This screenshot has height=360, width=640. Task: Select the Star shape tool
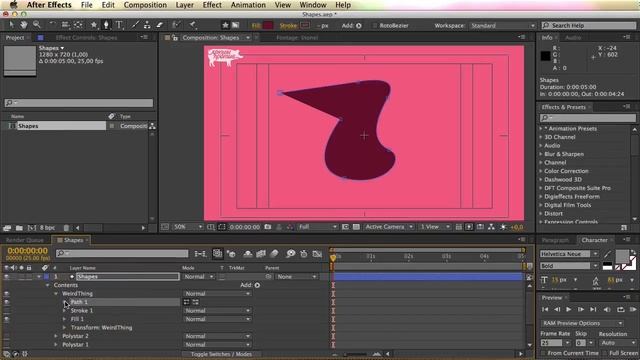(93, 25)
